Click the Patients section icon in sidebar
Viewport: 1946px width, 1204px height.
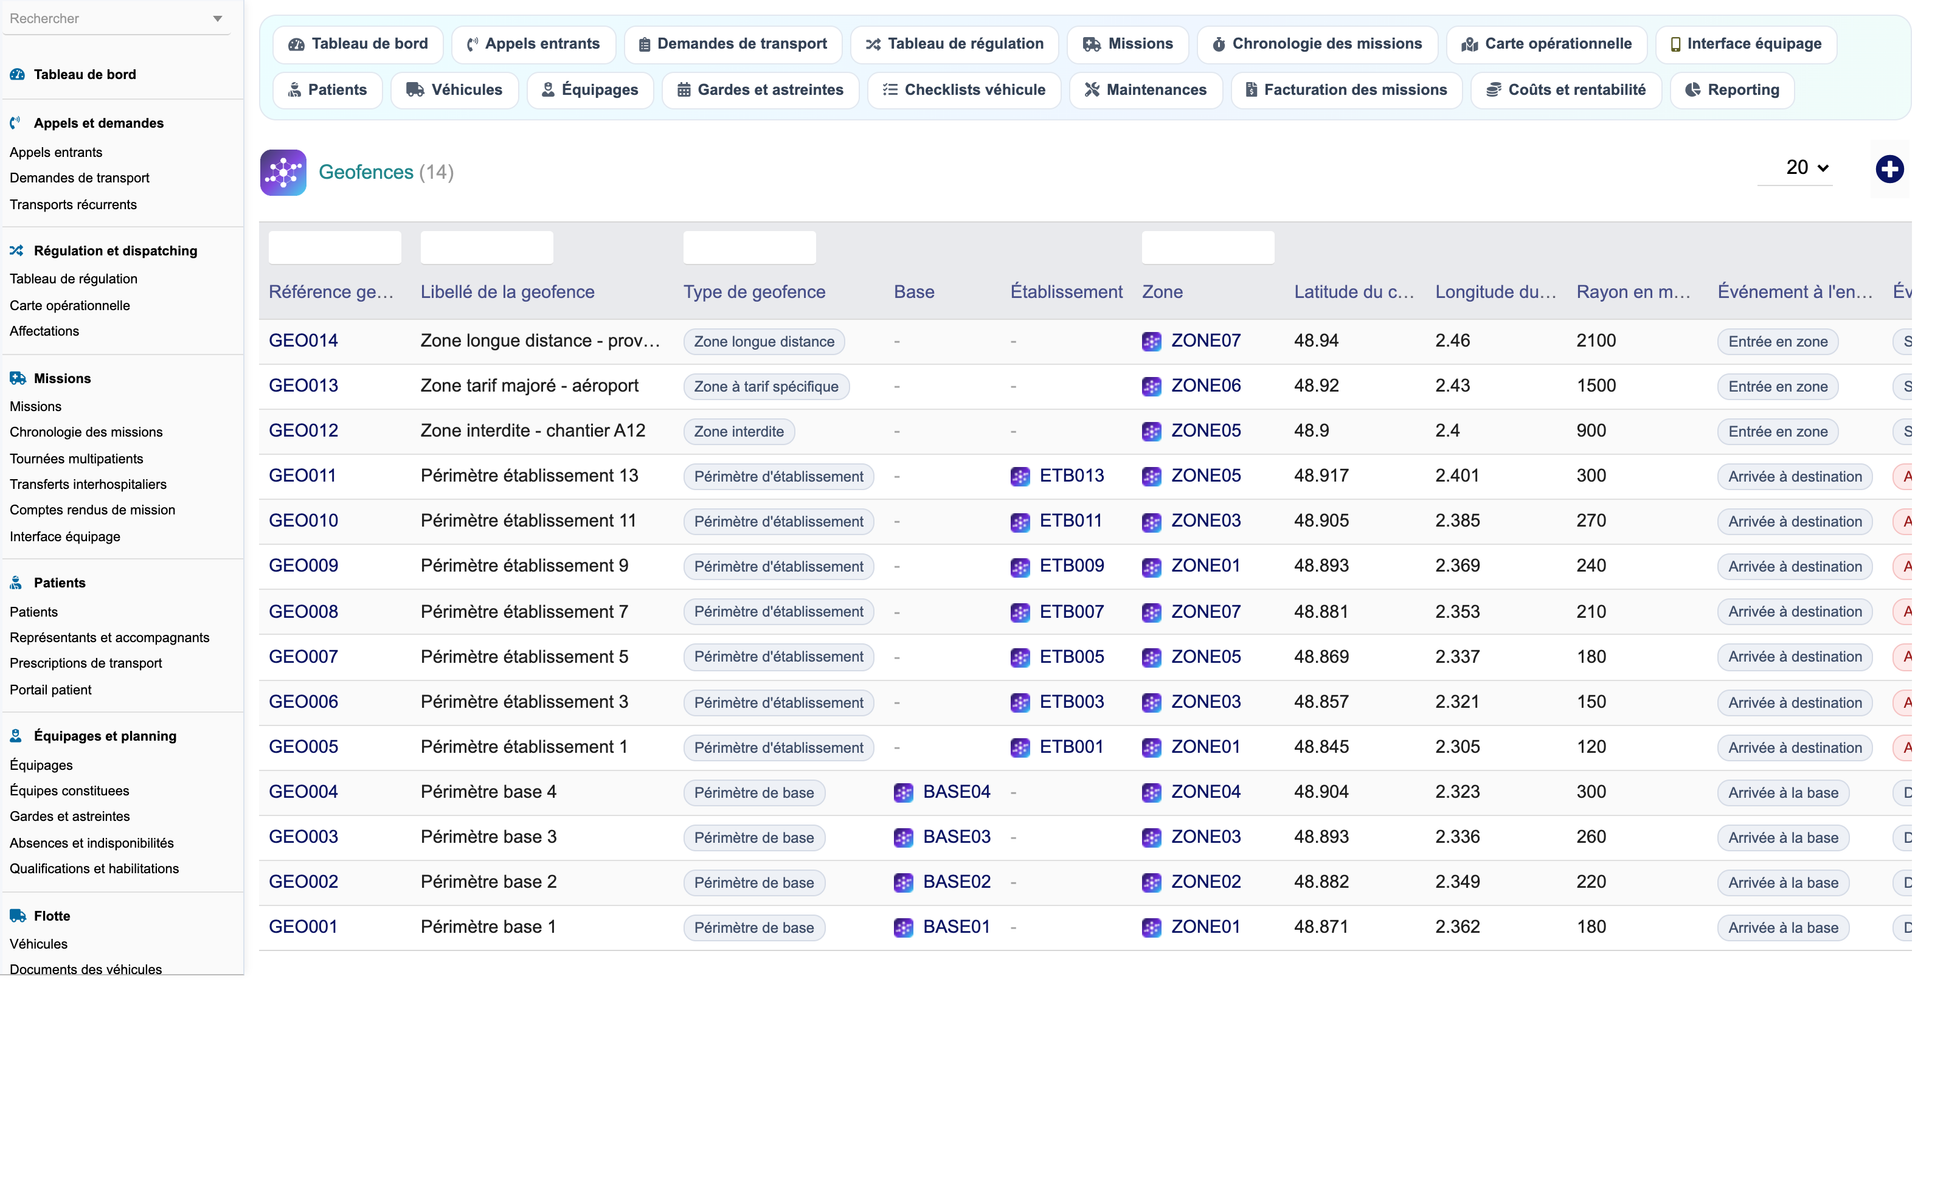coord(16,583)
